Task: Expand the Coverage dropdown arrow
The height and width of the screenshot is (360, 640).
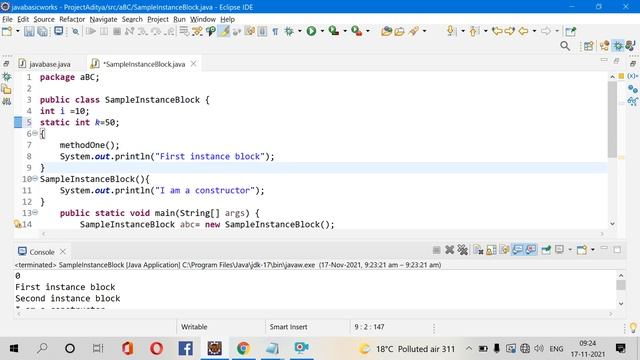Action: click(345, 31)
